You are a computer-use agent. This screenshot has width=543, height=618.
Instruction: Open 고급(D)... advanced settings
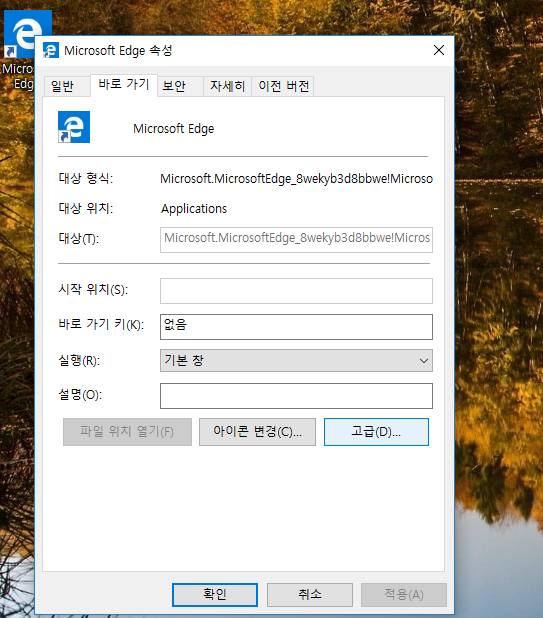point(376,432)
